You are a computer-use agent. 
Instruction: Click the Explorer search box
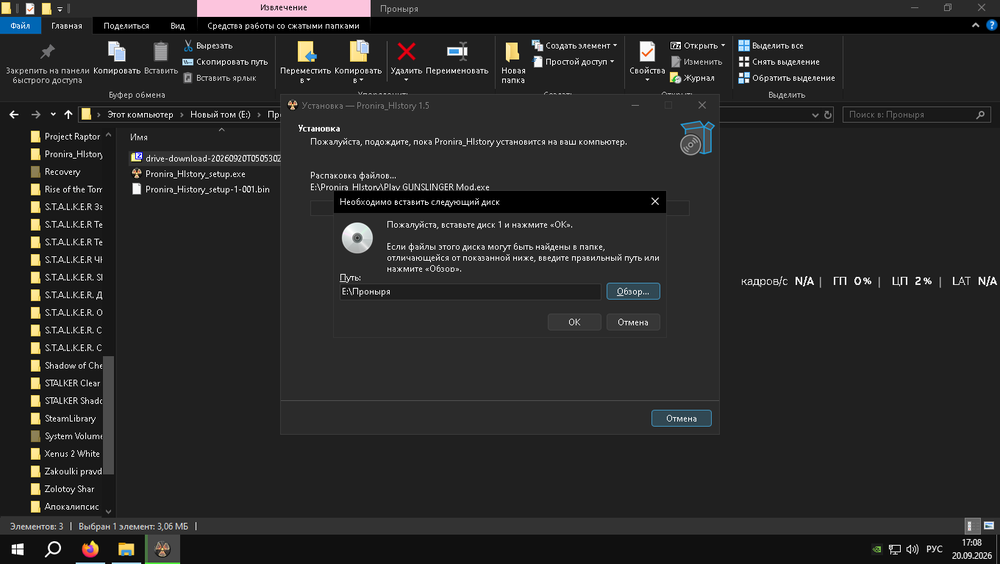pos(917,115)
